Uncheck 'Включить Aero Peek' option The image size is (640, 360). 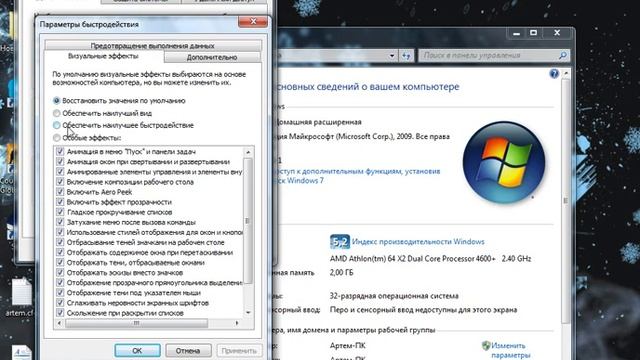coord(60,192)
